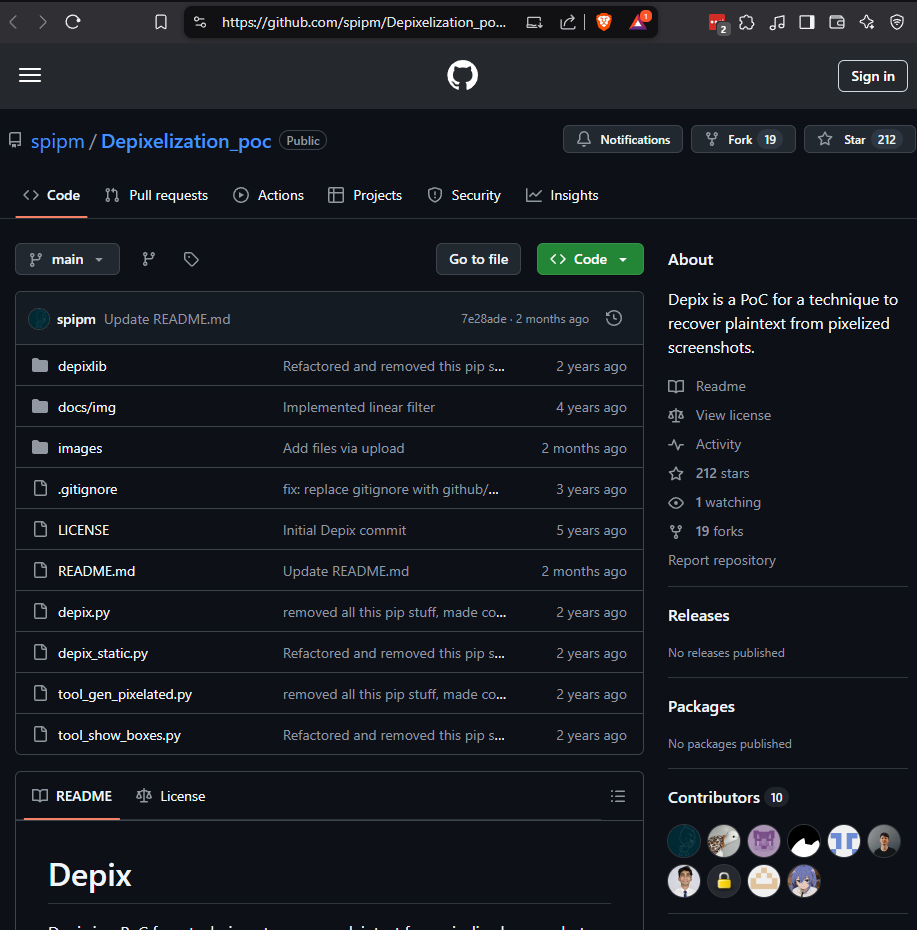Open the depix.py file
This screenshot has height=930, width=917.
84,612
